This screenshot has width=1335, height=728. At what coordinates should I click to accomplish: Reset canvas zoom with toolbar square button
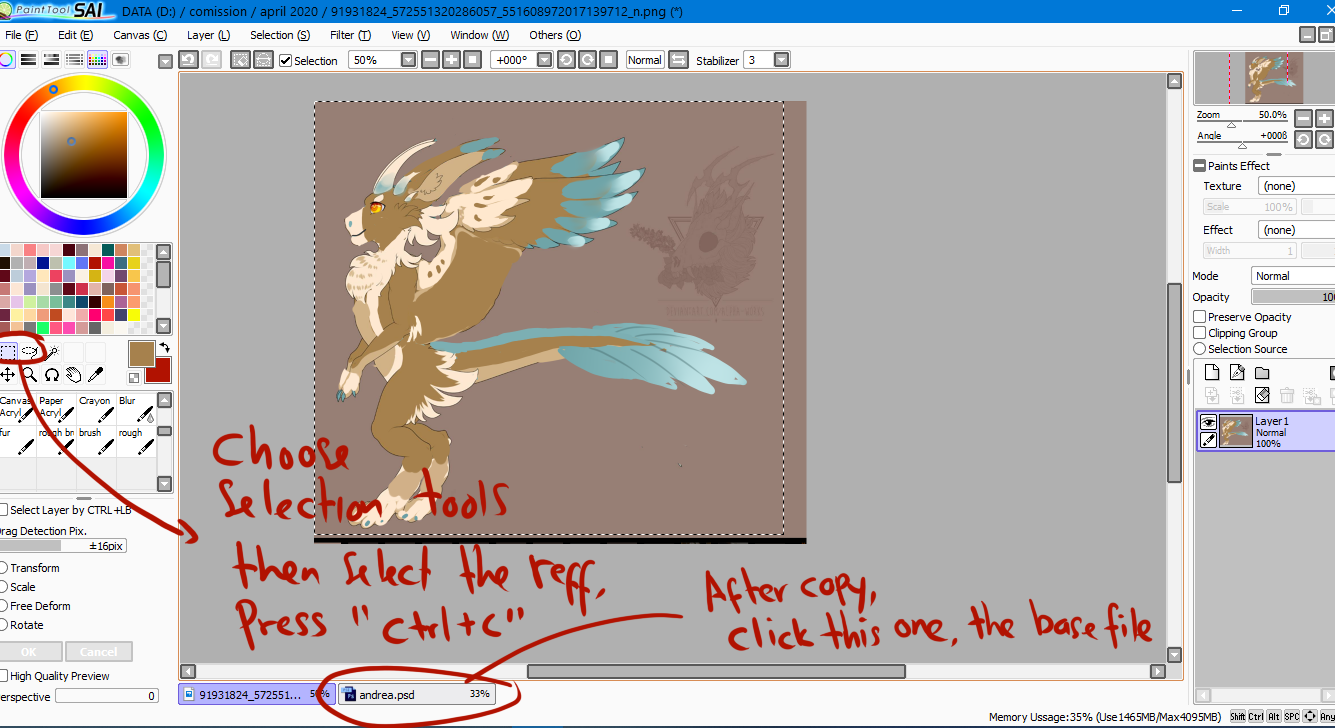(473, 60)
